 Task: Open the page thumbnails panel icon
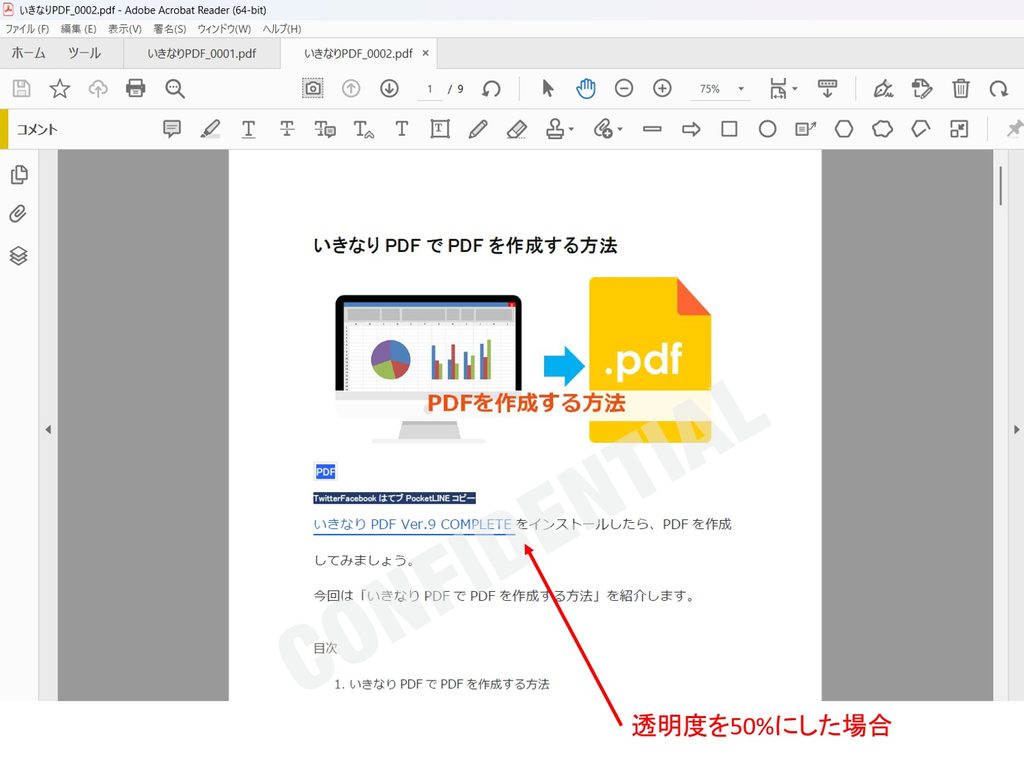pyautogui.click(x=19, y=174)
